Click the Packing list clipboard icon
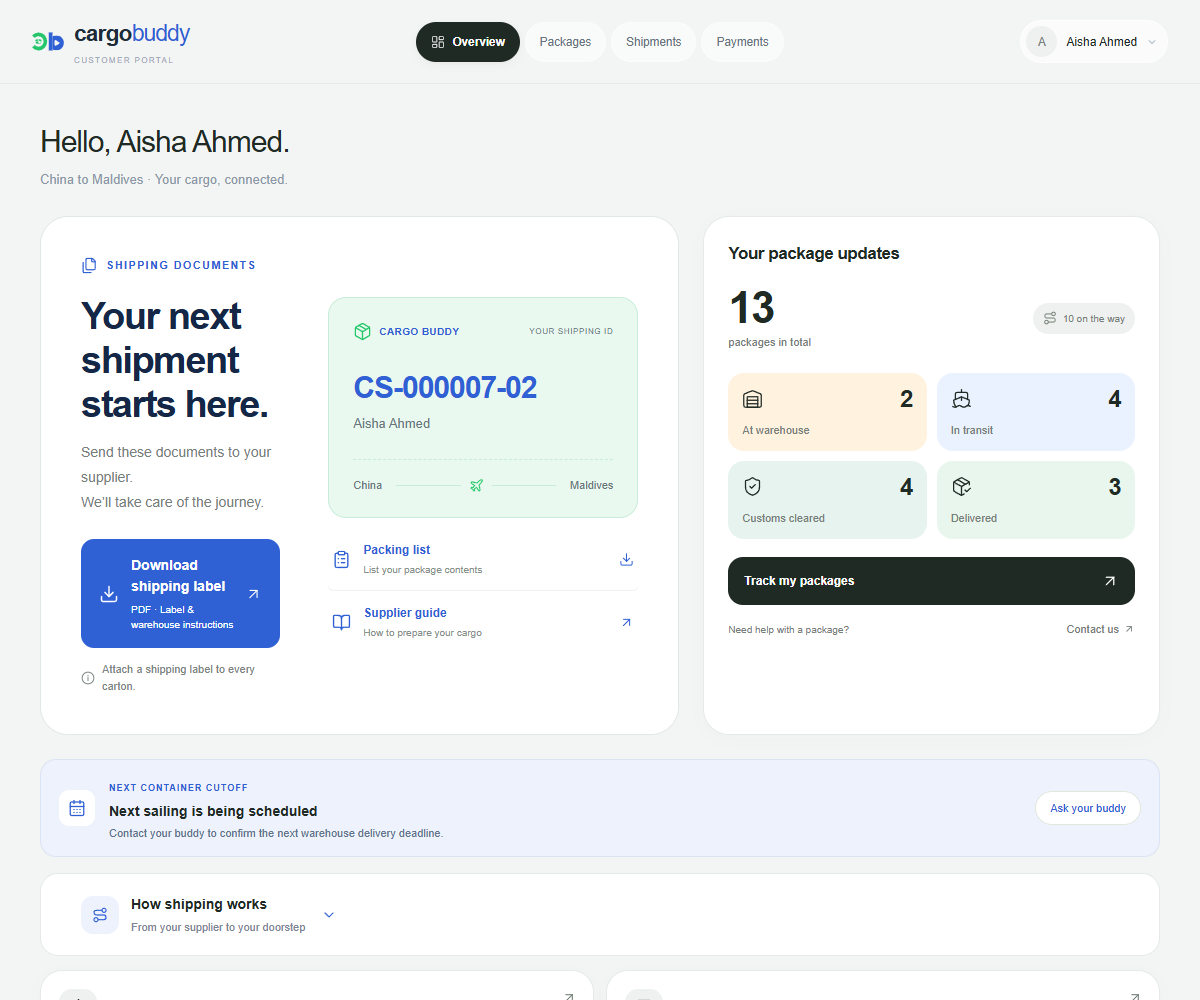Viewport: 1200px width, 1000px height. tap(341, 559)
